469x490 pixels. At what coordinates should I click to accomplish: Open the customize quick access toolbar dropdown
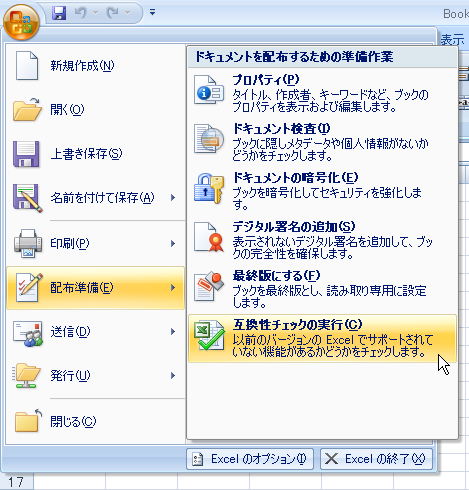[152, 13]
